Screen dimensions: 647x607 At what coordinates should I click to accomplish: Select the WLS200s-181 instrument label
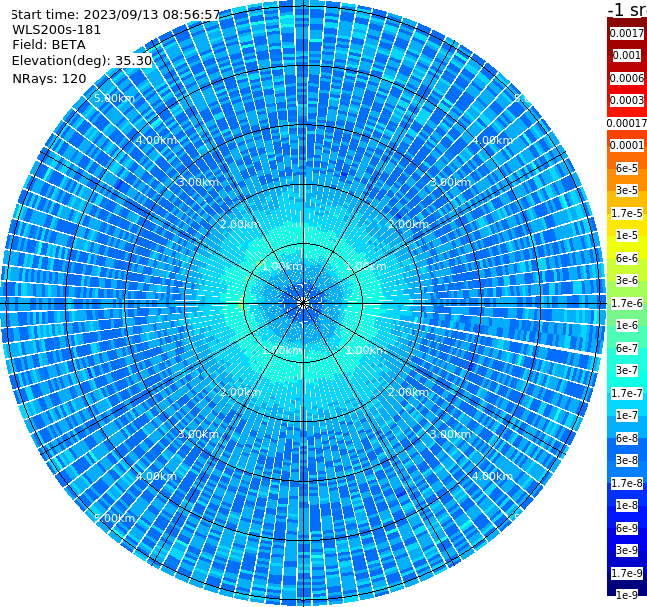[57, 30]
